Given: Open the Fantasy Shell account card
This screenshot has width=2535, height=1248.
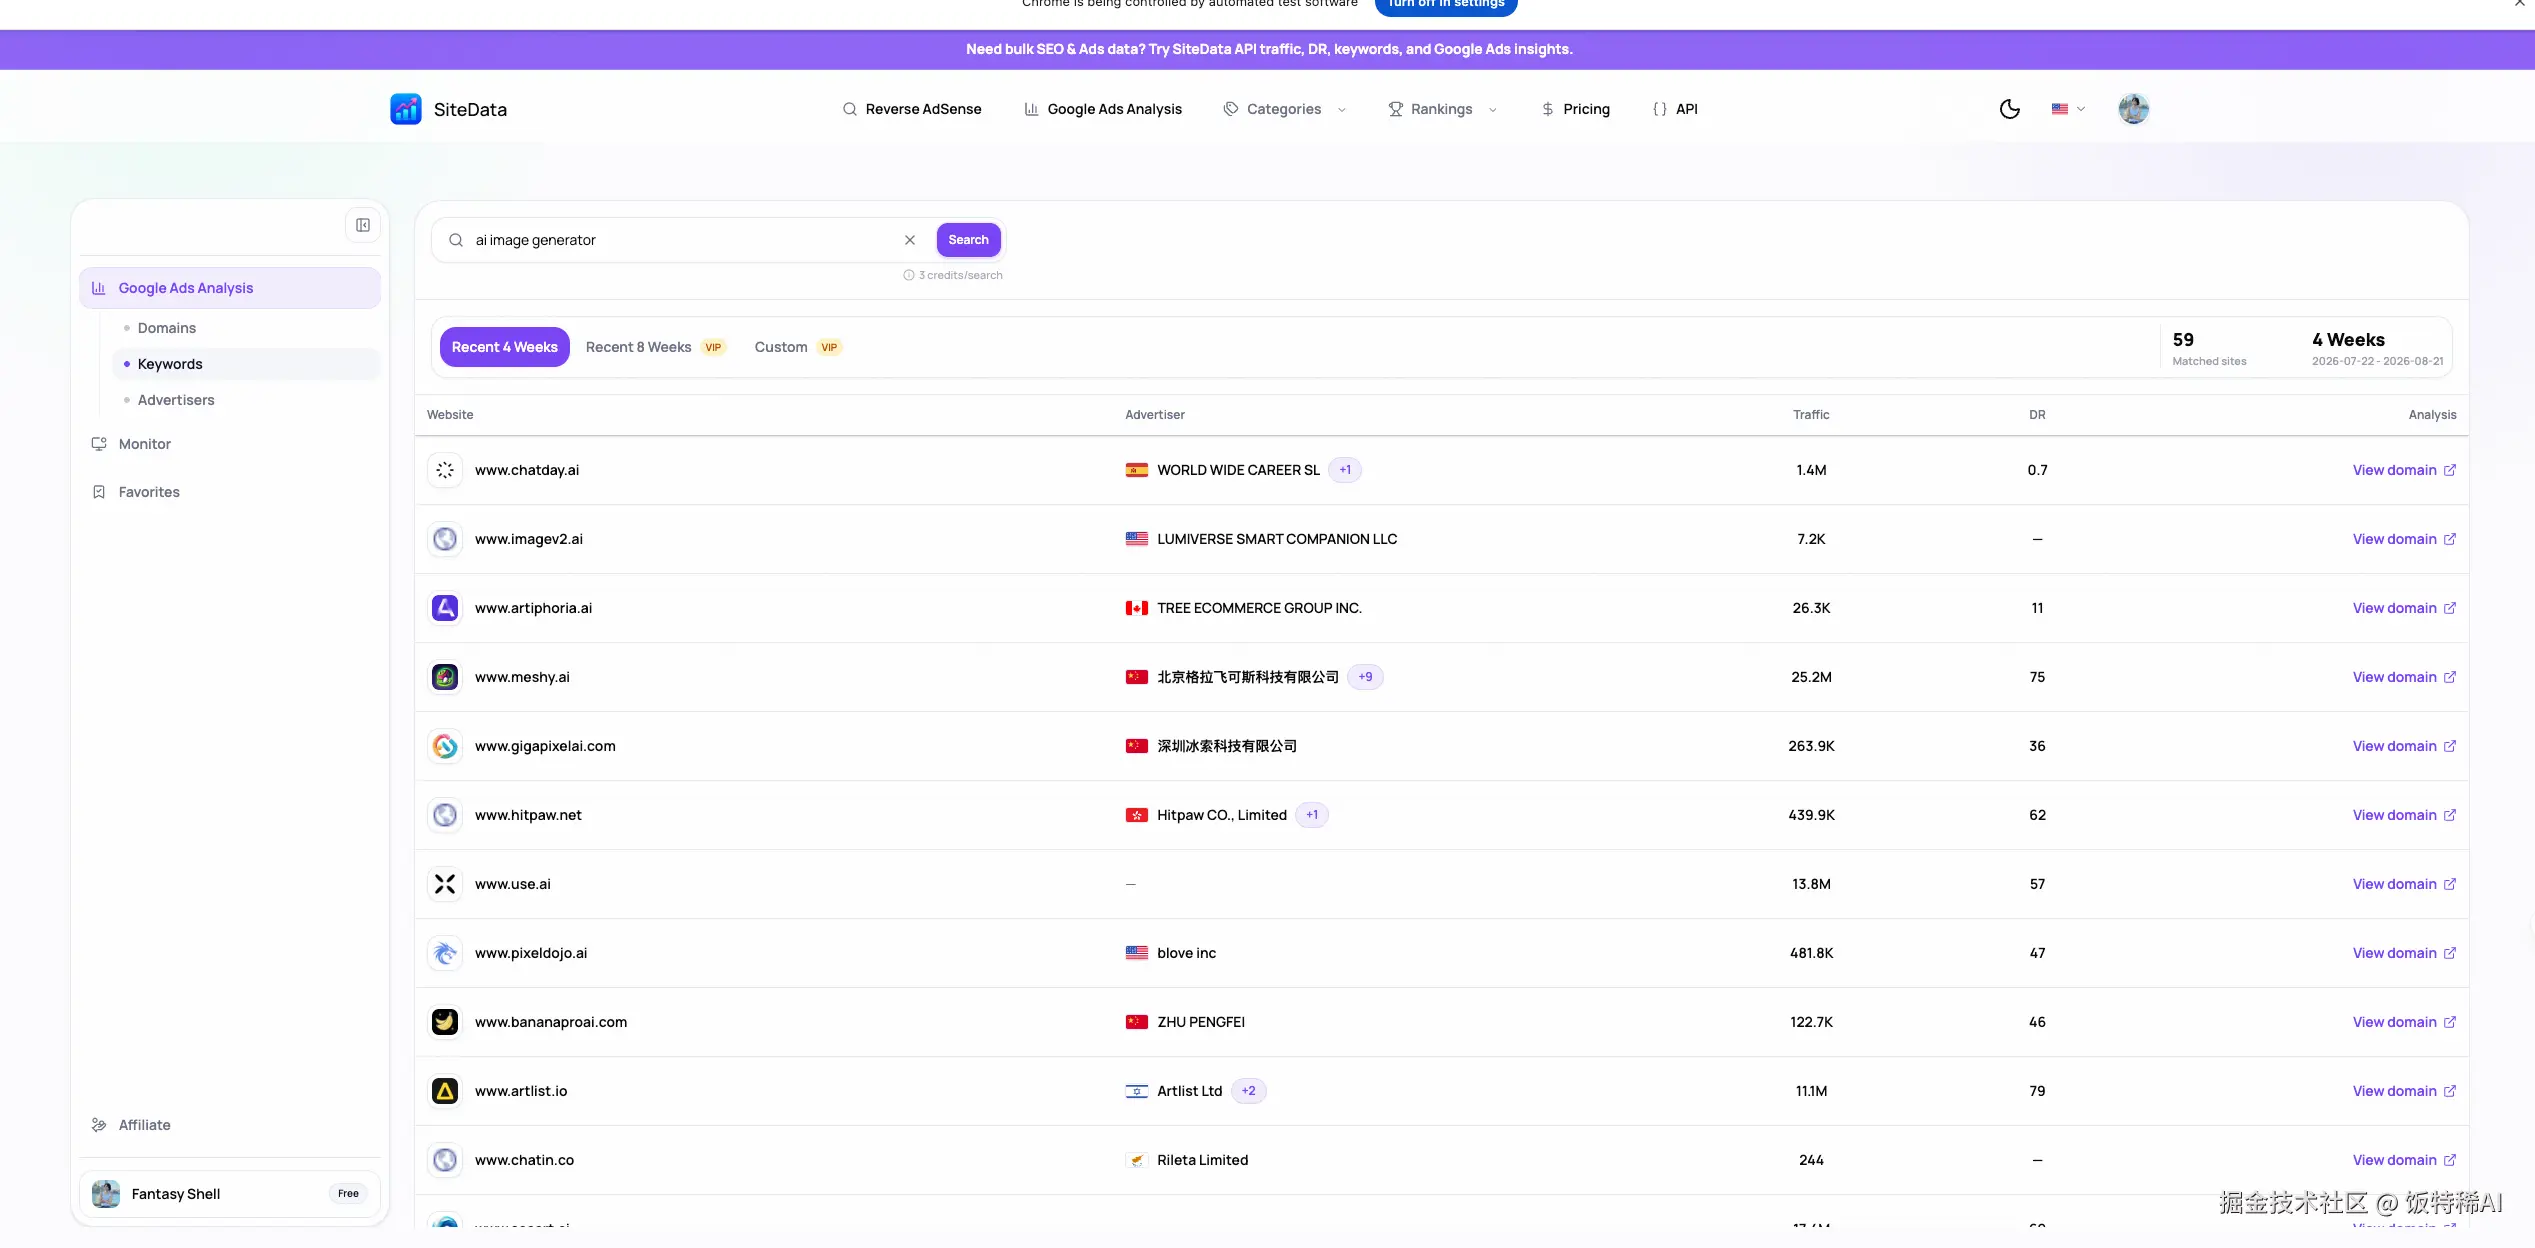Looking at the screenshot, I should tap(230, 1194).
